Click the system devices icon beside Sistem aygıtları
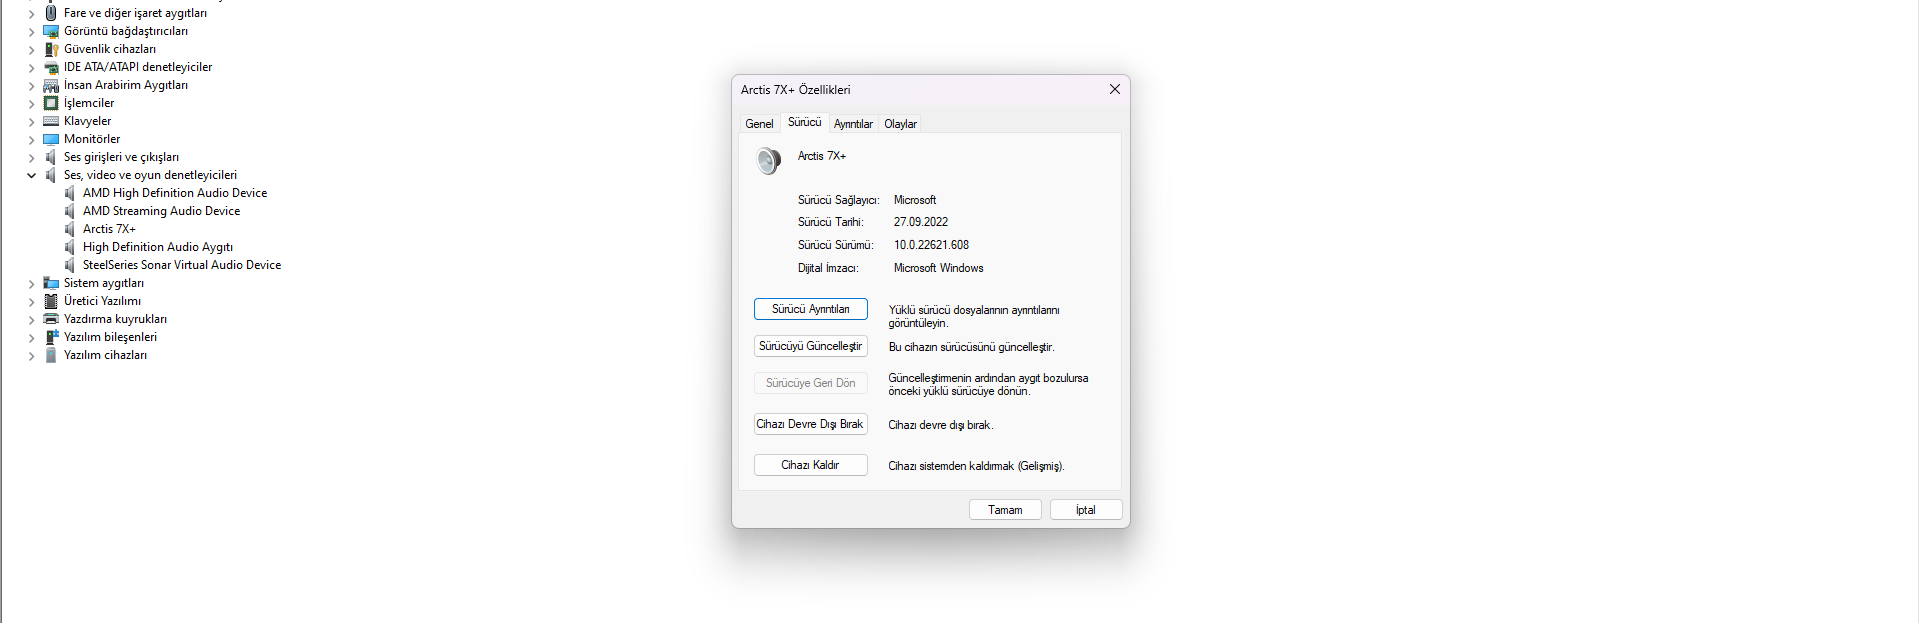The image size is (1920, 623). point(51,283)
